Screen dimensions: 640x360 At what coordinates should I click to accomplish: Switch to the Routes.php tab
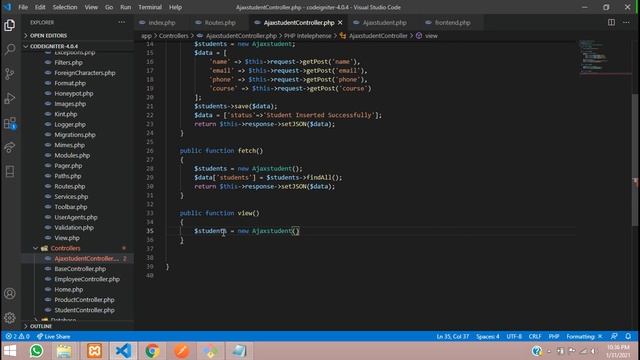click(x=220, y=22)
